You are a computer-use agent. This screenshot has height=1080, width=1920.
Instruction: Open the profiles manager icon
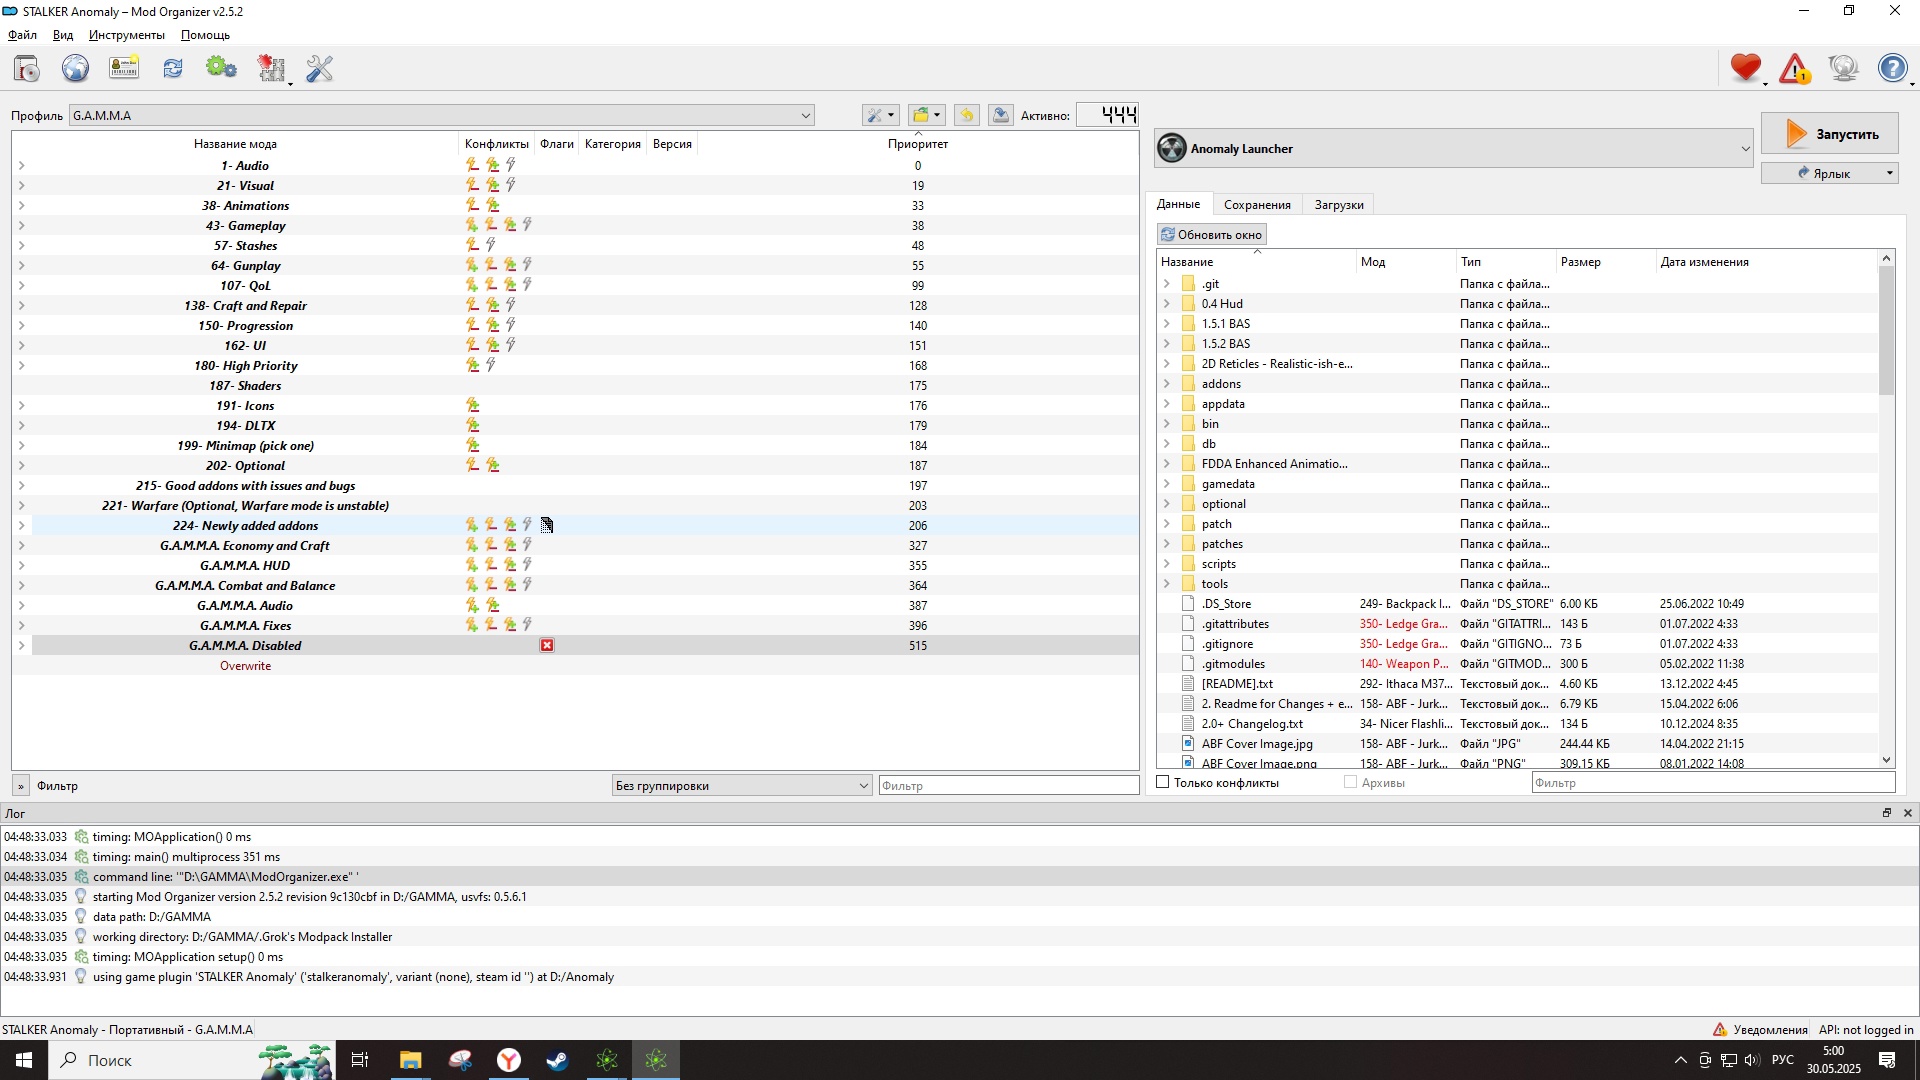point(124,69)
